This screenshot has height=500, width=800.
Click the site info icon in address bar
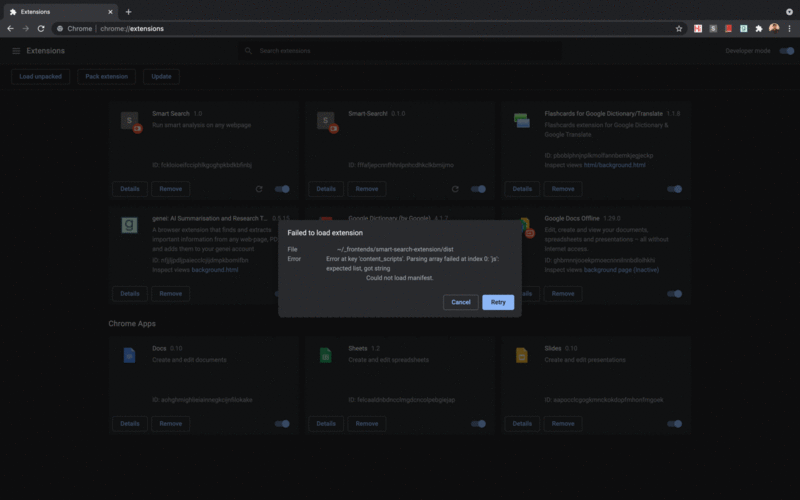click(60, 29)
